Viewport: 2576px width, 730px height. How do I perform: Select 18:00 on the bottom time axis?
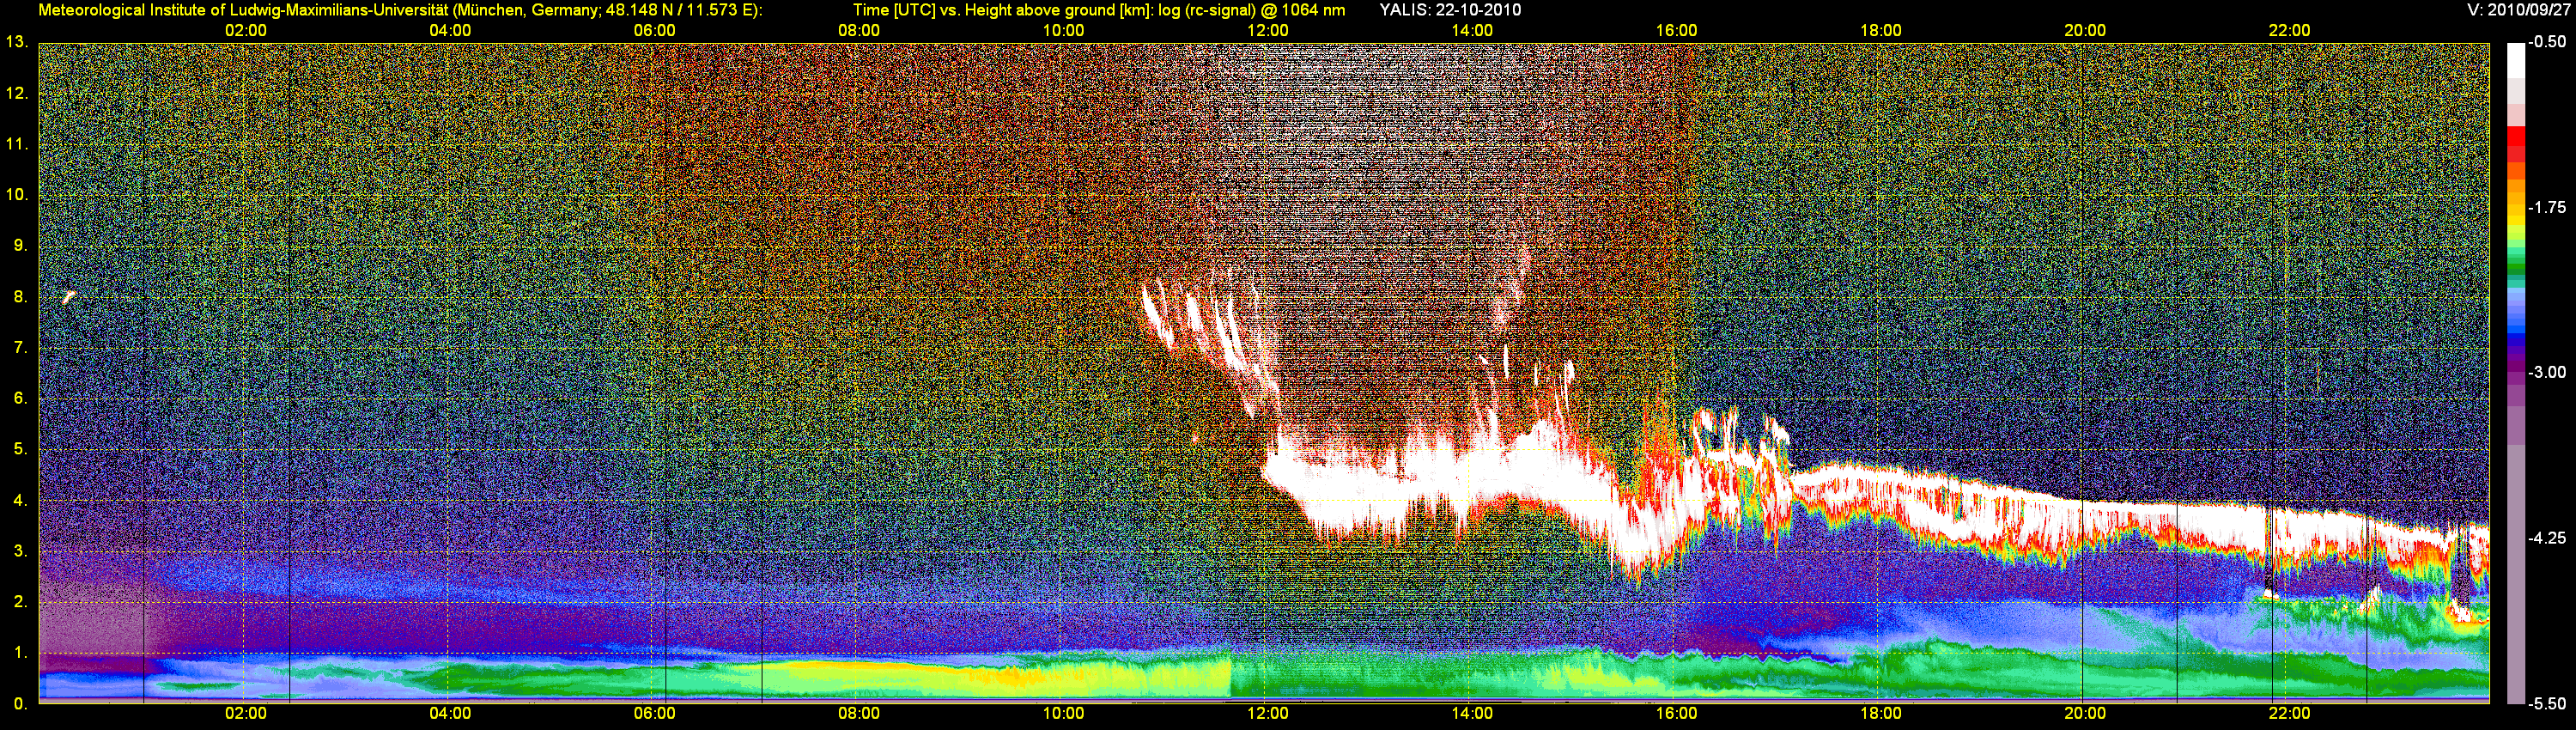tap(1880, 713)
